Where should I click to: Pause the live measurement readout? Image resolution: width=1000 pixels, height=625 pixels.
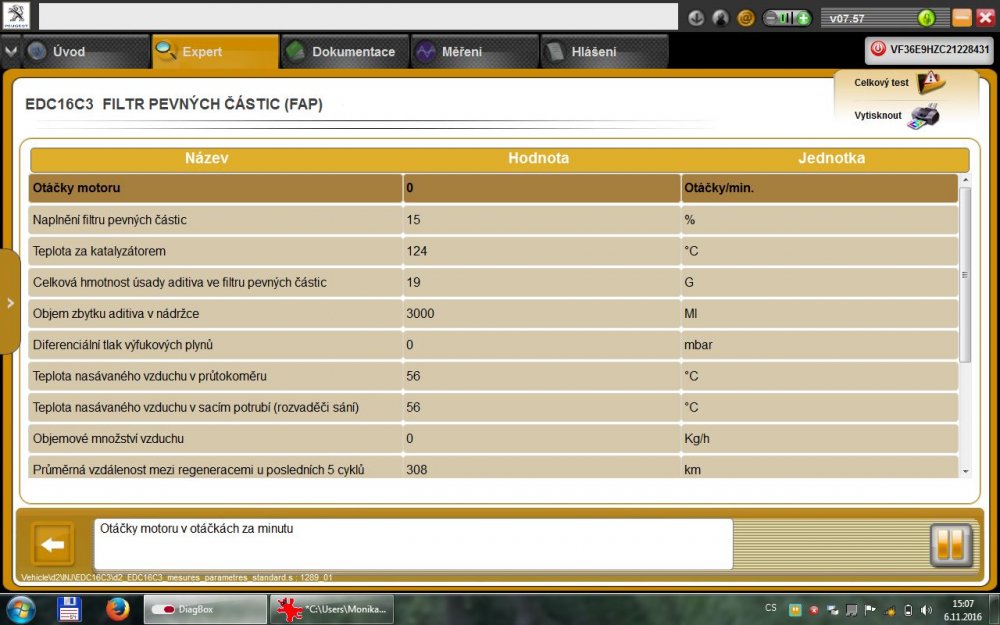tap(949, 545)
